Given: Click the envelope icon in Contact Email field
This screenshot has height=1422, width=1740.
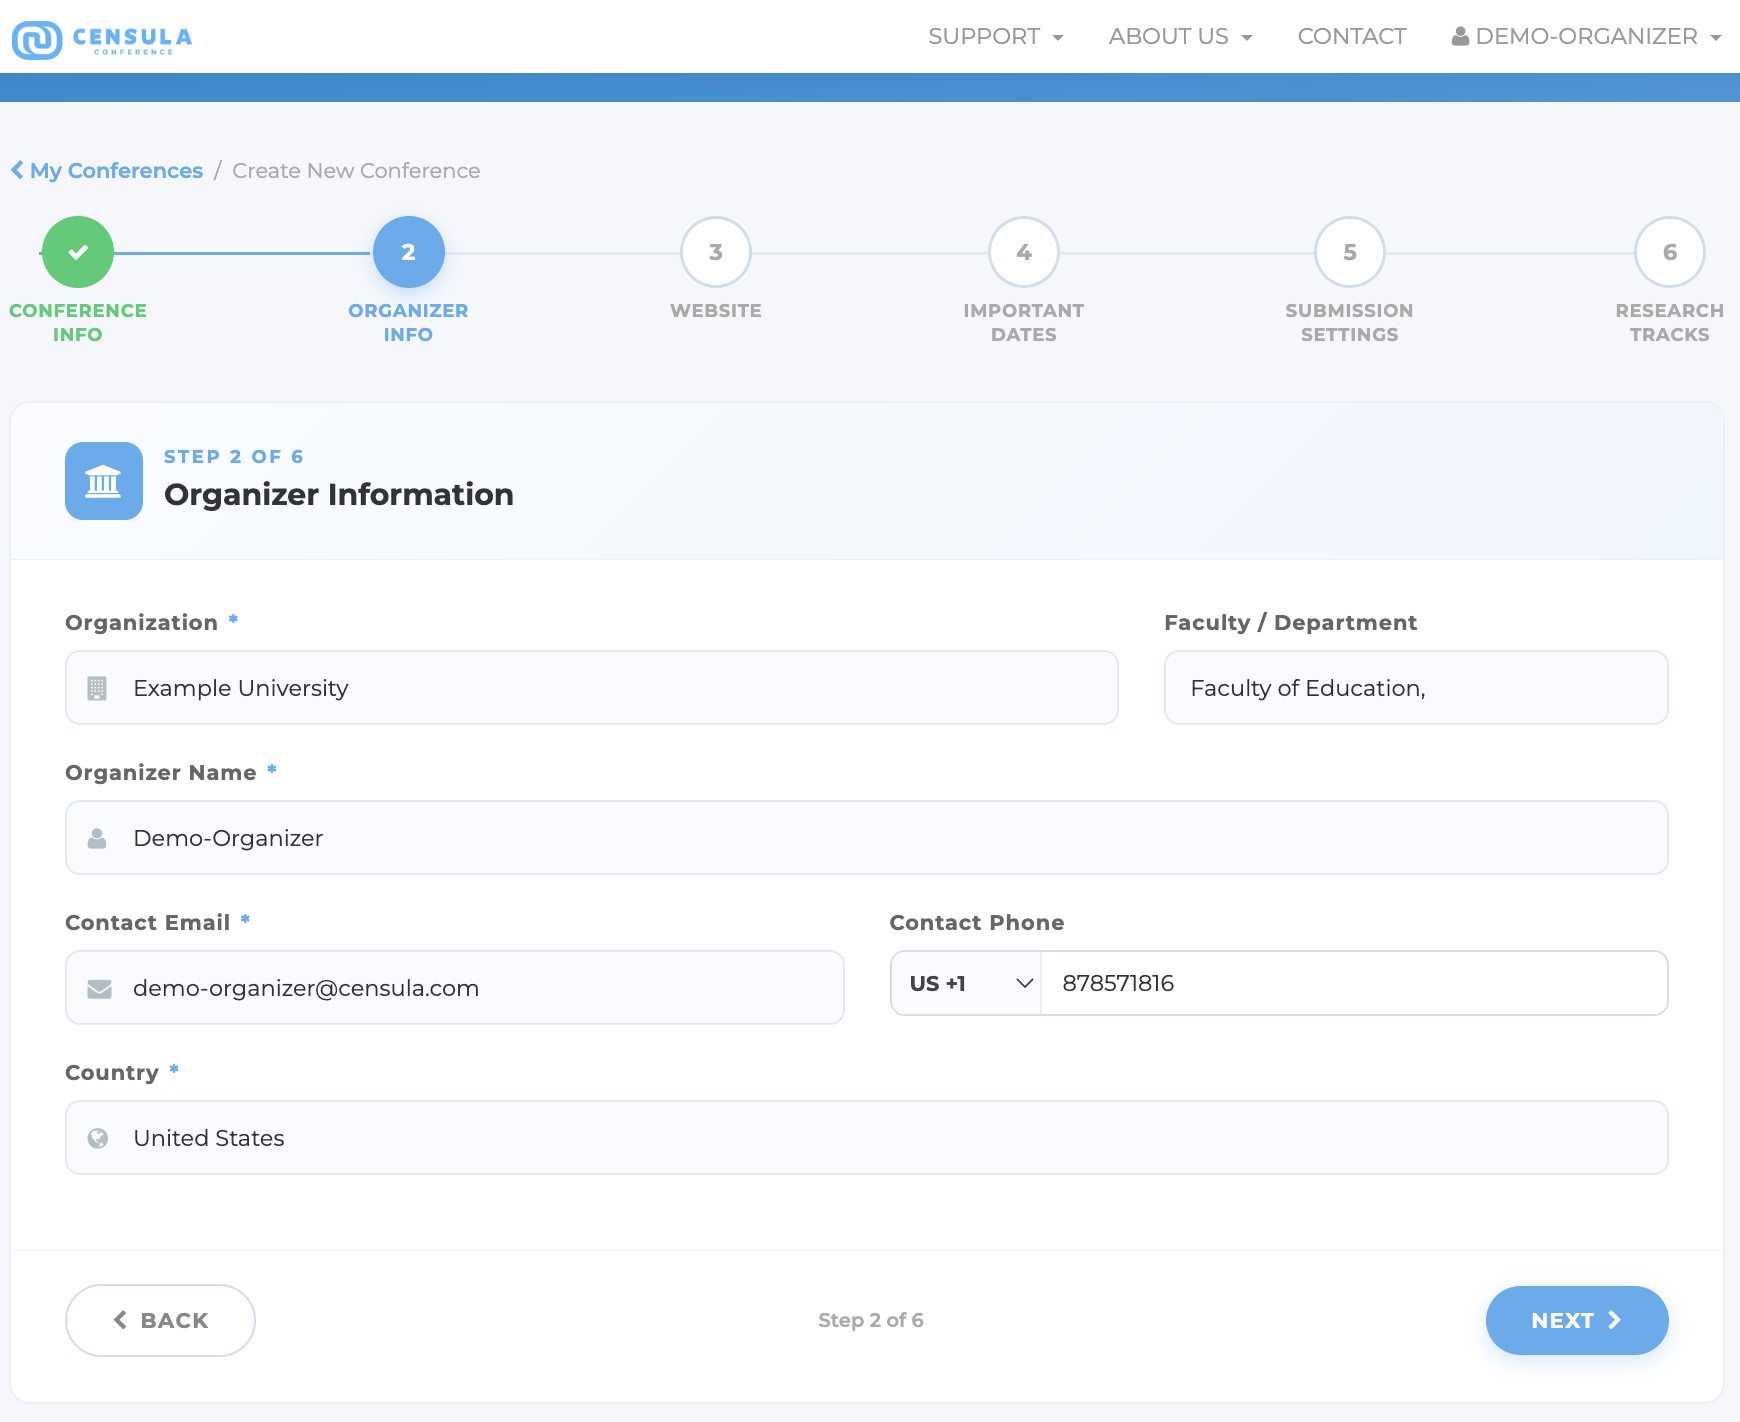Looking at the screenshot, I should pyautogui.click(x=99, y=989).
